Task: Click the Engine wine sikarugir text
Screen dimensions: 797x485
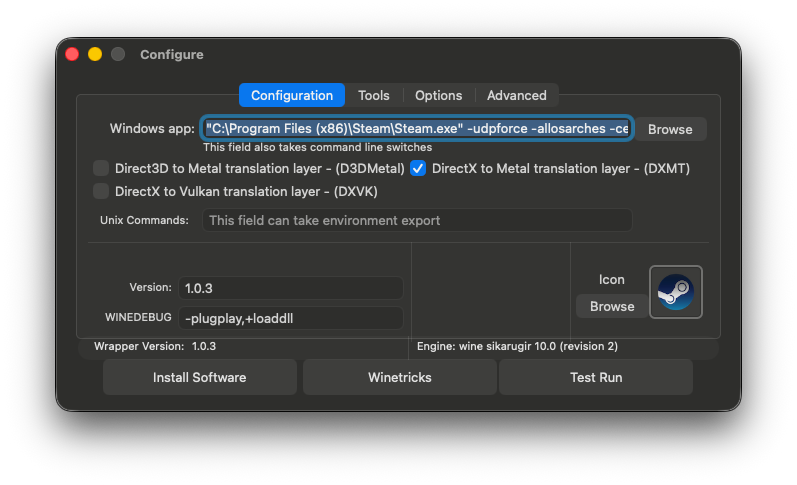Action: (517, 346)
